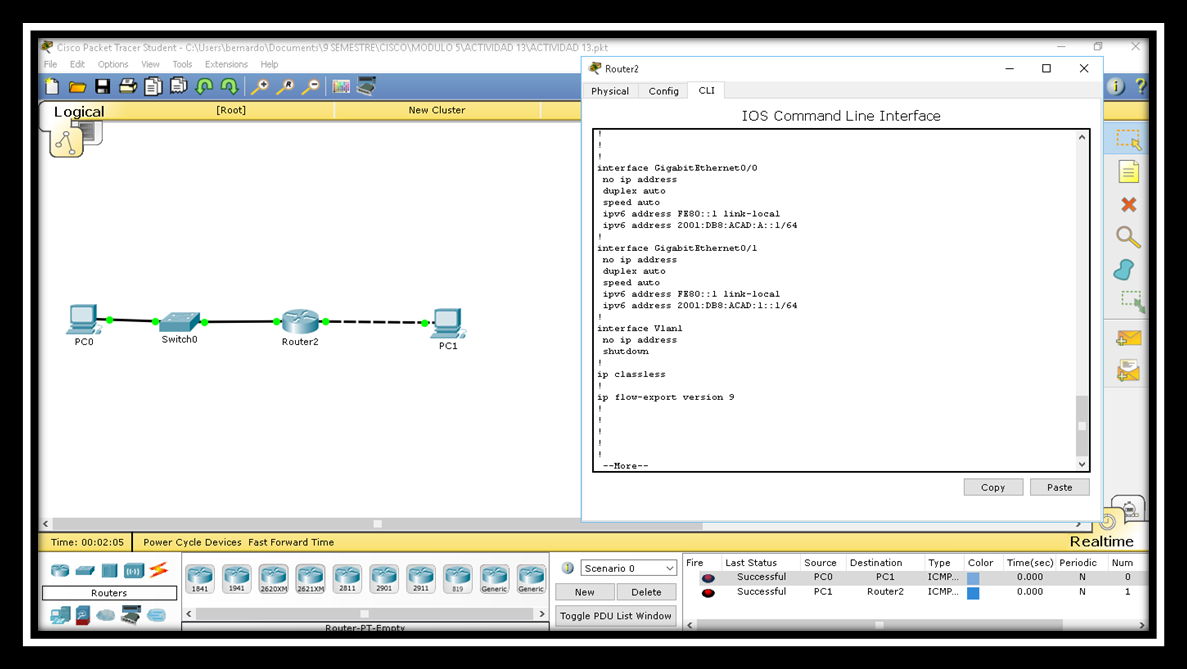1187x669 pixels.
Task: Click the green Undo arrow
Action: tap(204, 86)
